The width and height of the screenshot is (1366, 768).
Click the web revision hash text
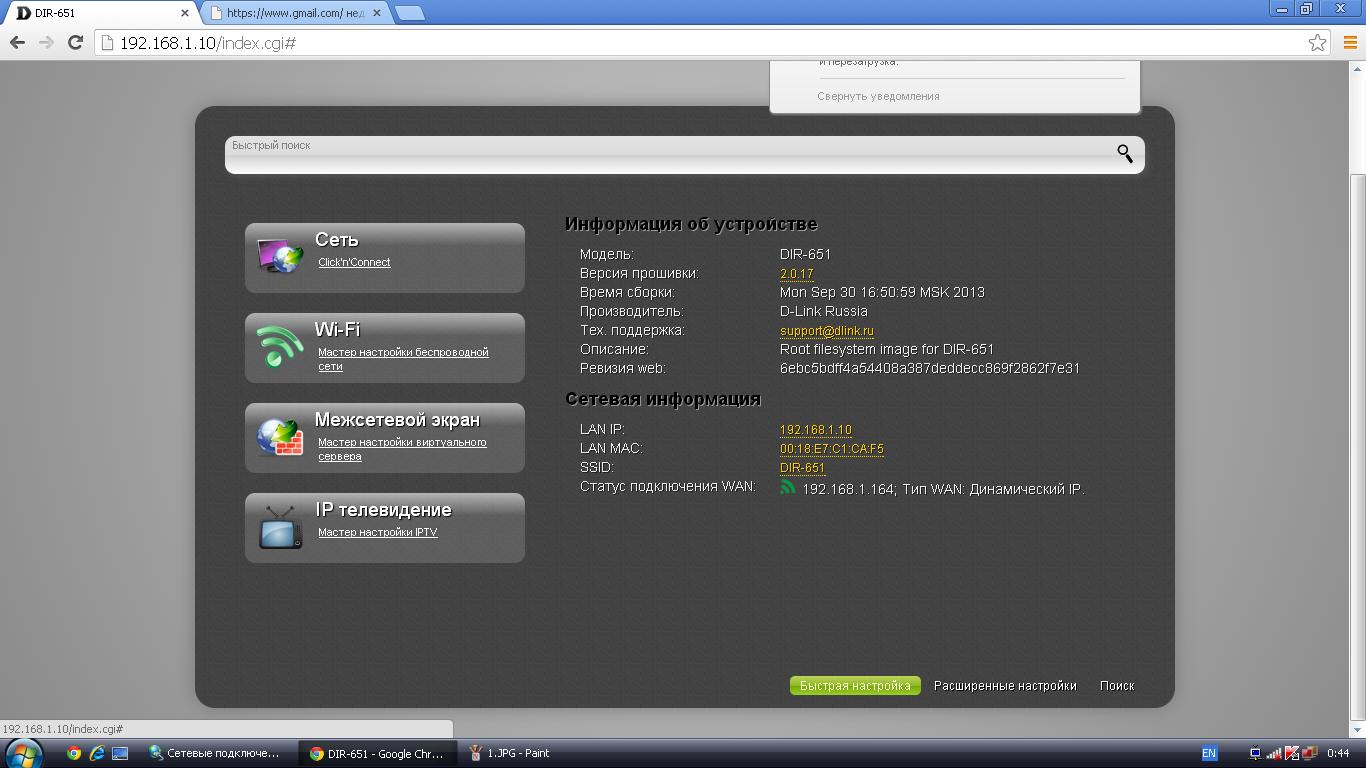coord(930,368)
